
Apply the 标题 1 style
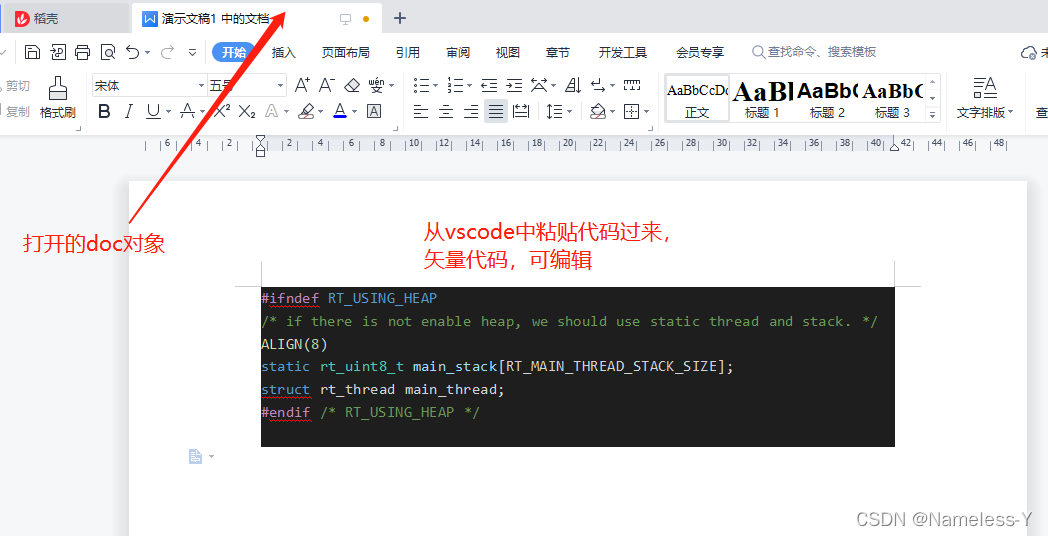tap(762, 98)
